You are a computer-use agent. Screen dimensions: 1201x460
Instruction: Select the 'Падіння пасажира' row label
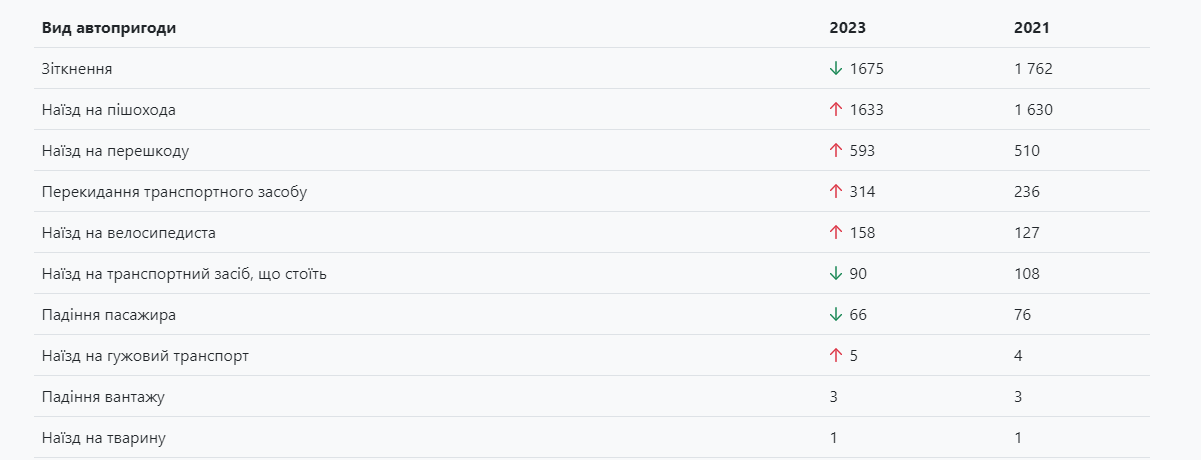click(108, 315)
